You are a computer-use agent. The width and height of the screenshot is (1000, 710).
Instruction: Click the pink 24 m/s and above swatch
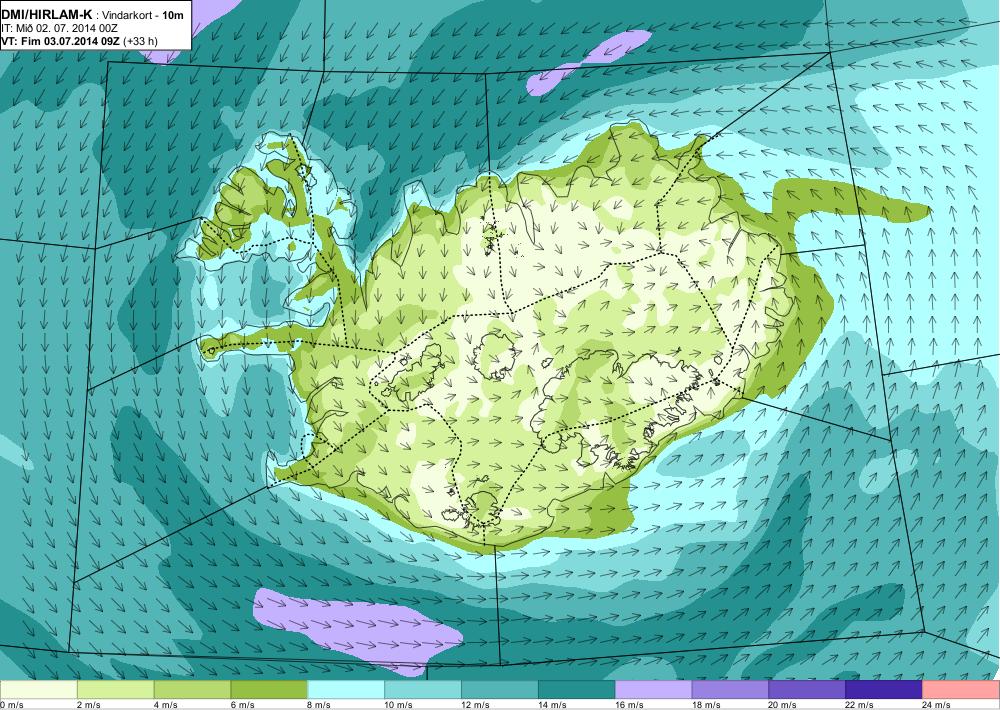click(961, 690)
